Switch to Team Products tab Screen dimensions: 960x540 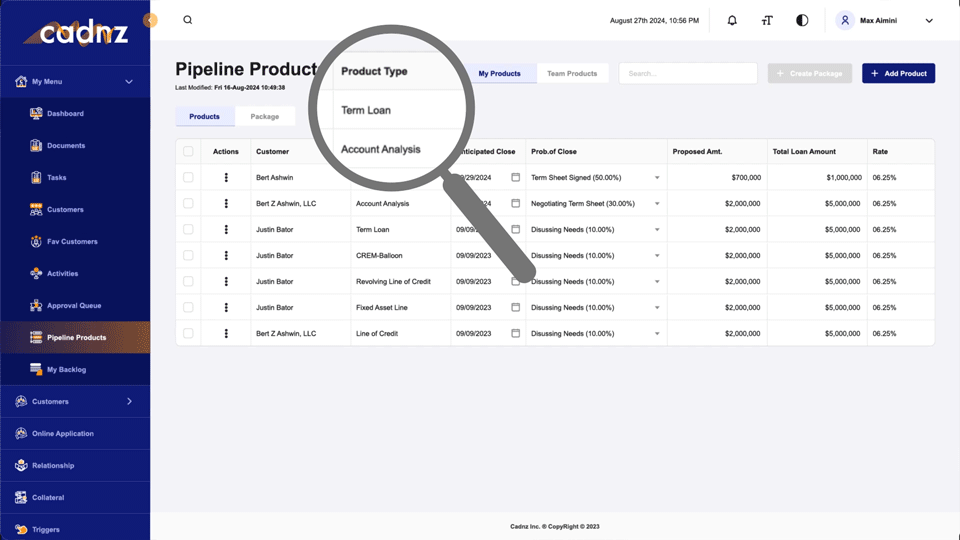click(x=572, y=73)
